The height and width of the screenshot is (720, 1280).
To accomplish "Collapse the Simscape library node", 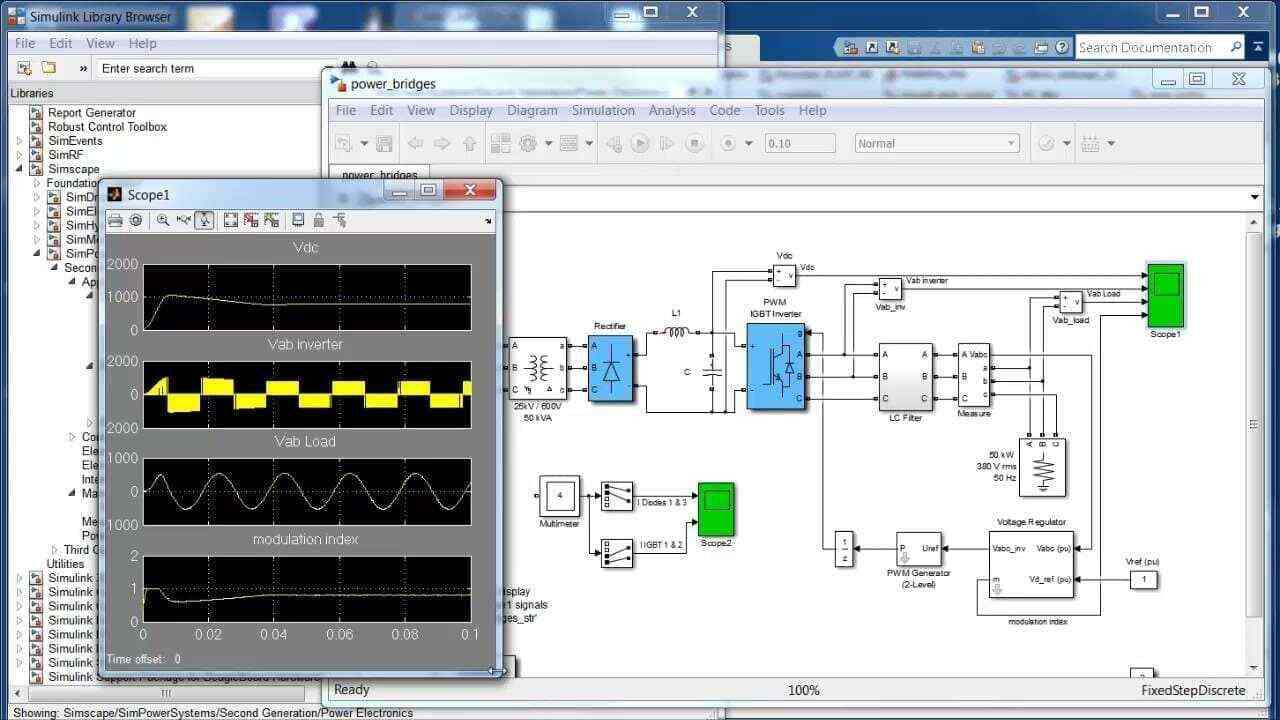I will (19, 169).
